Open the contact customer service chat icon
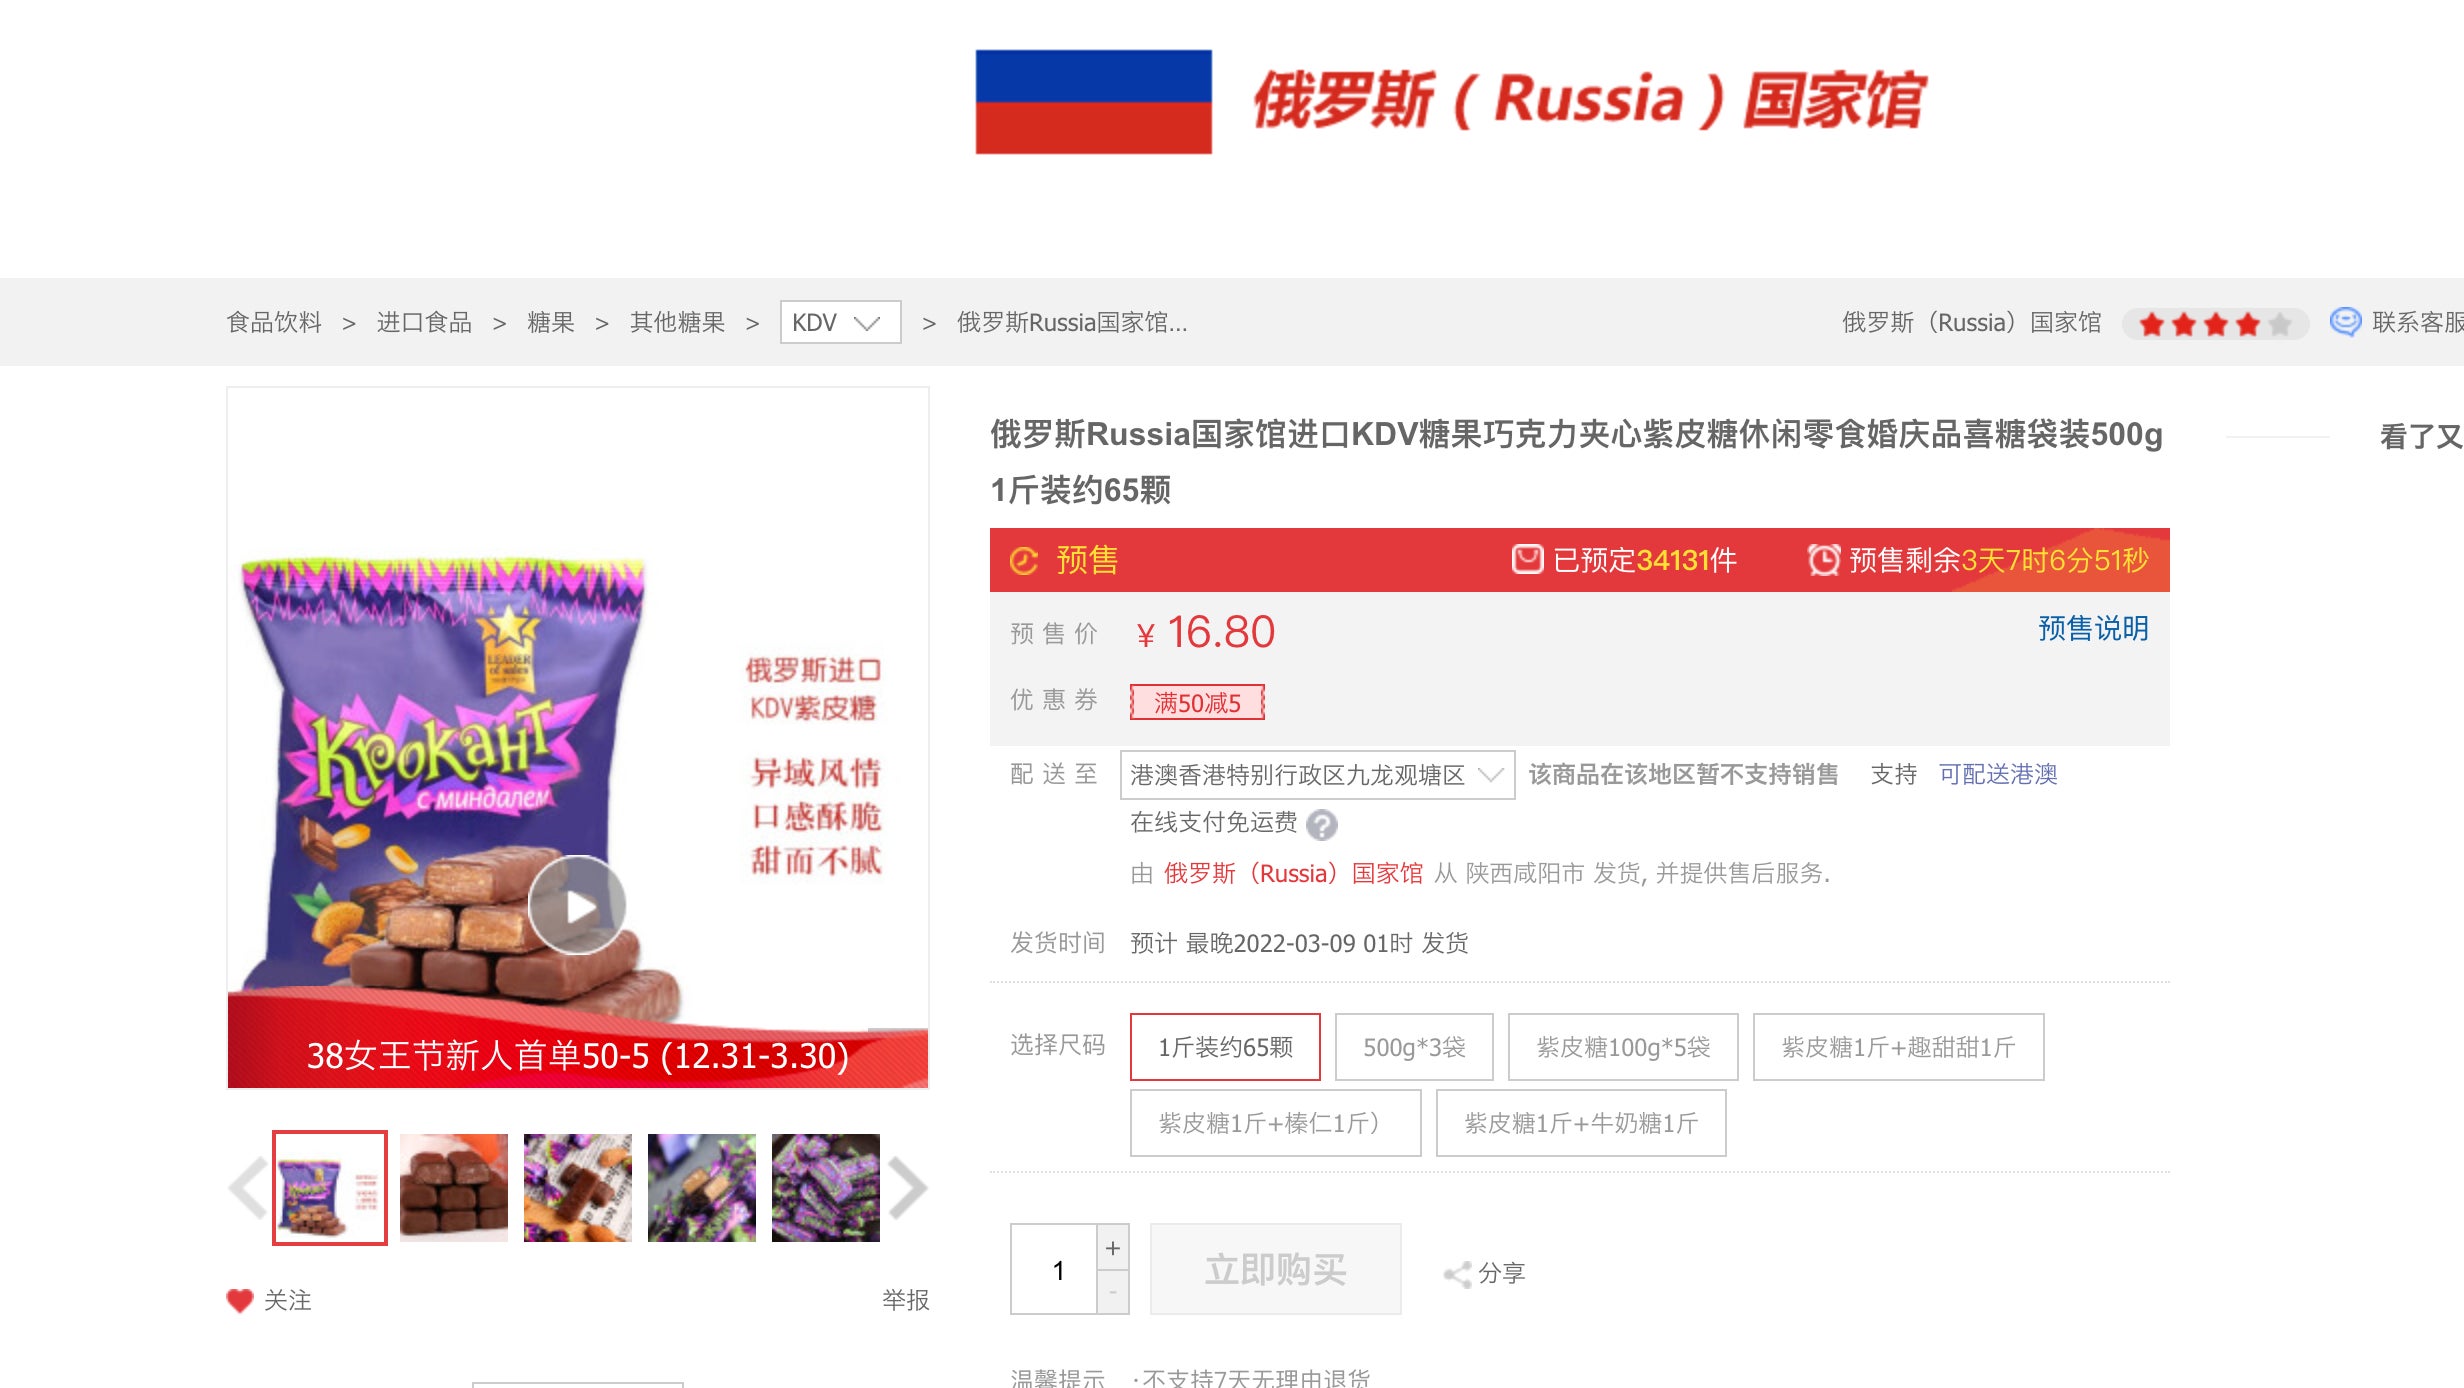Screen dimensions: 2464x1388 coord(2345,322)
